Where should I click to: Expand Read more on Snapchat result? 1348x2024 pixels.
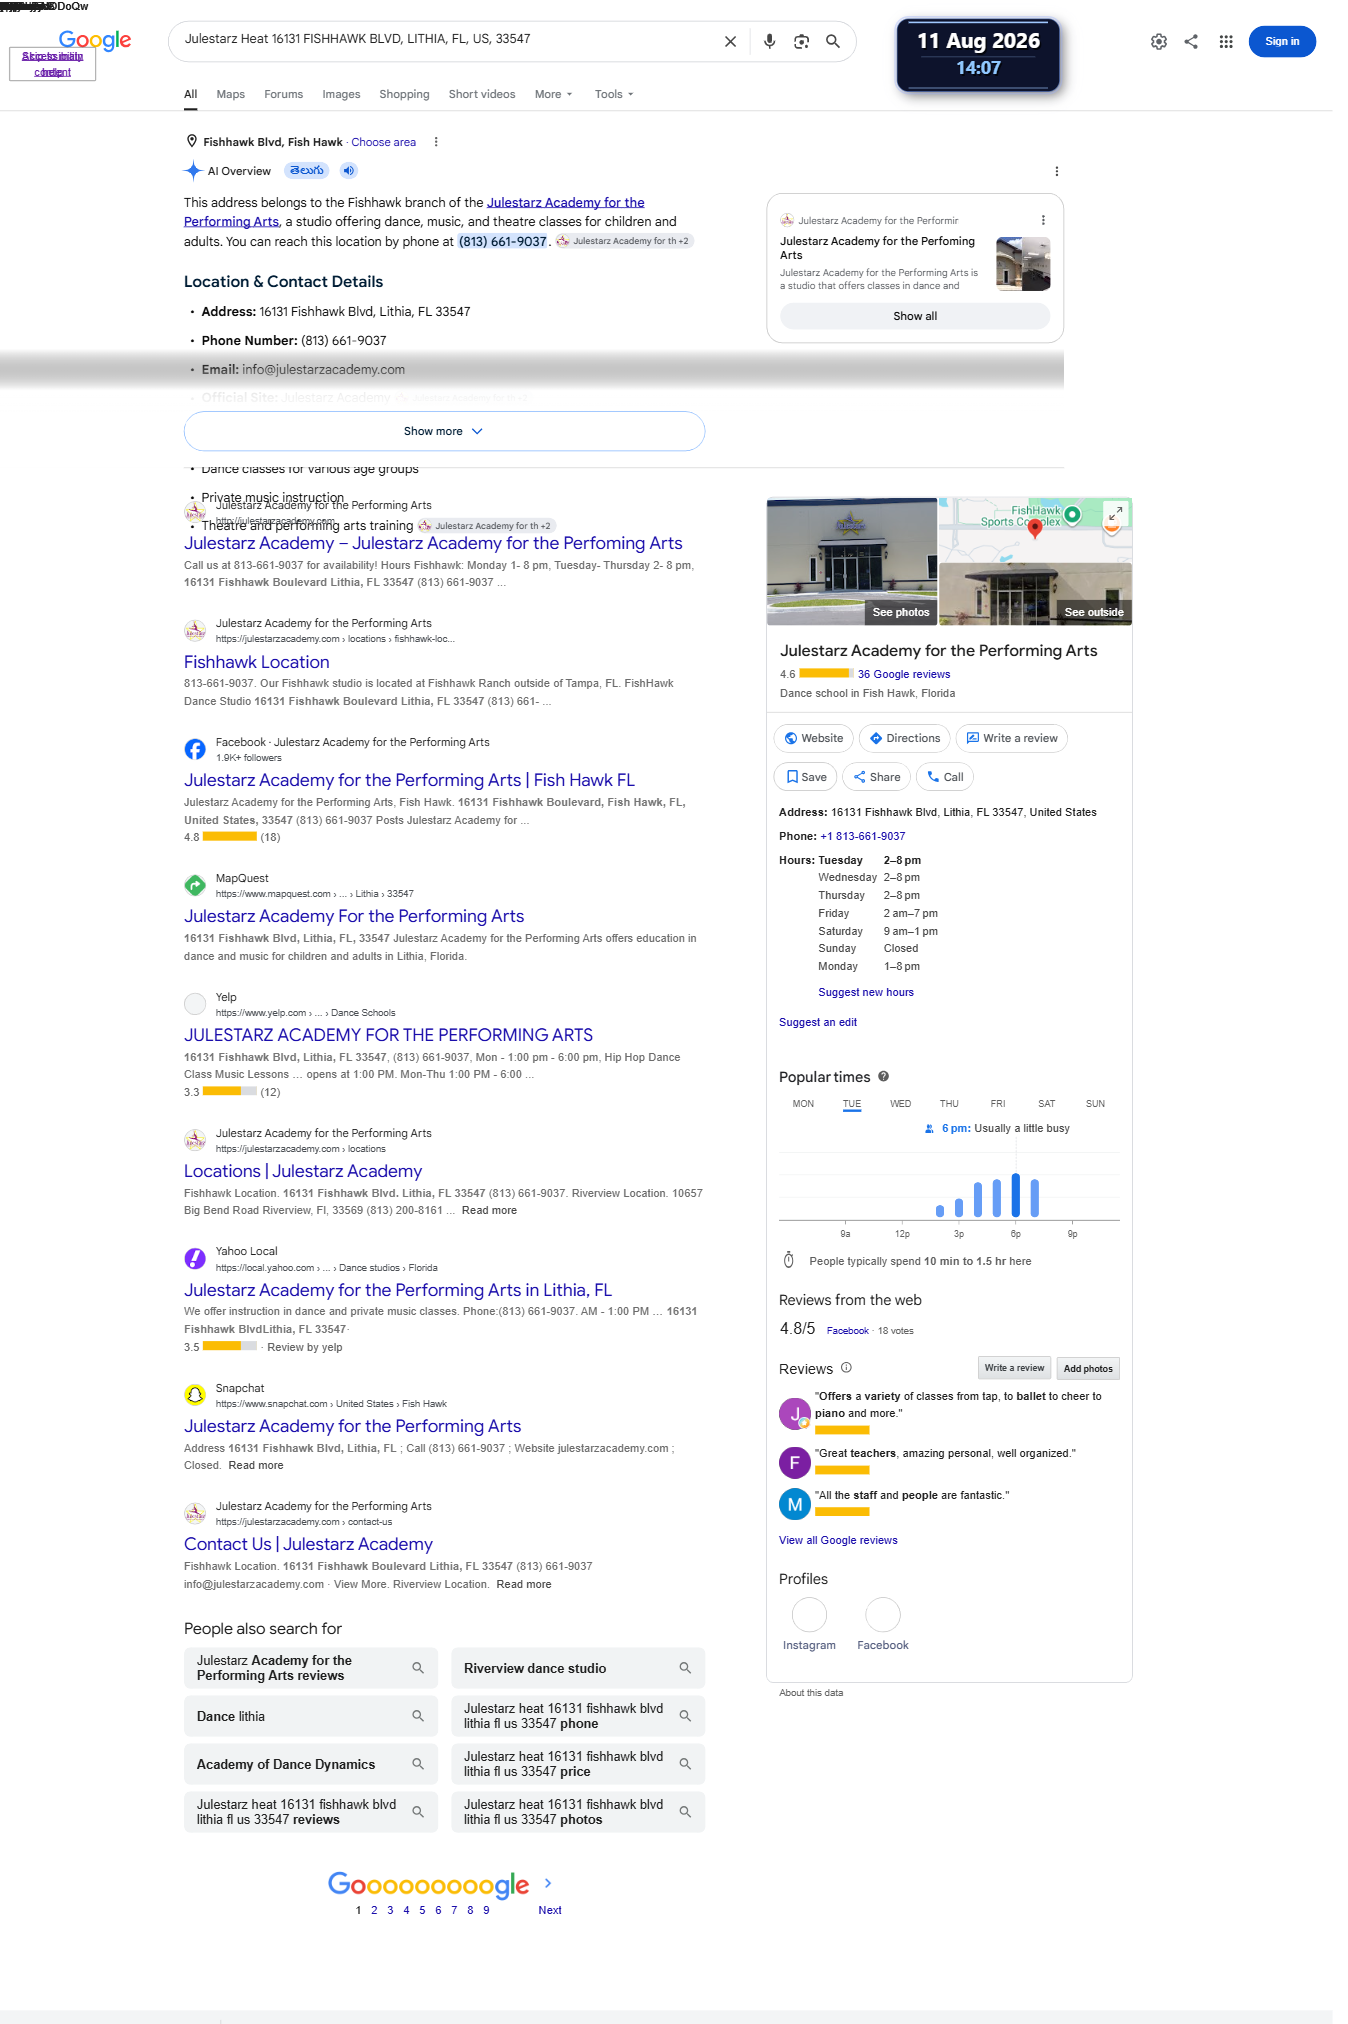(256, 1465)
